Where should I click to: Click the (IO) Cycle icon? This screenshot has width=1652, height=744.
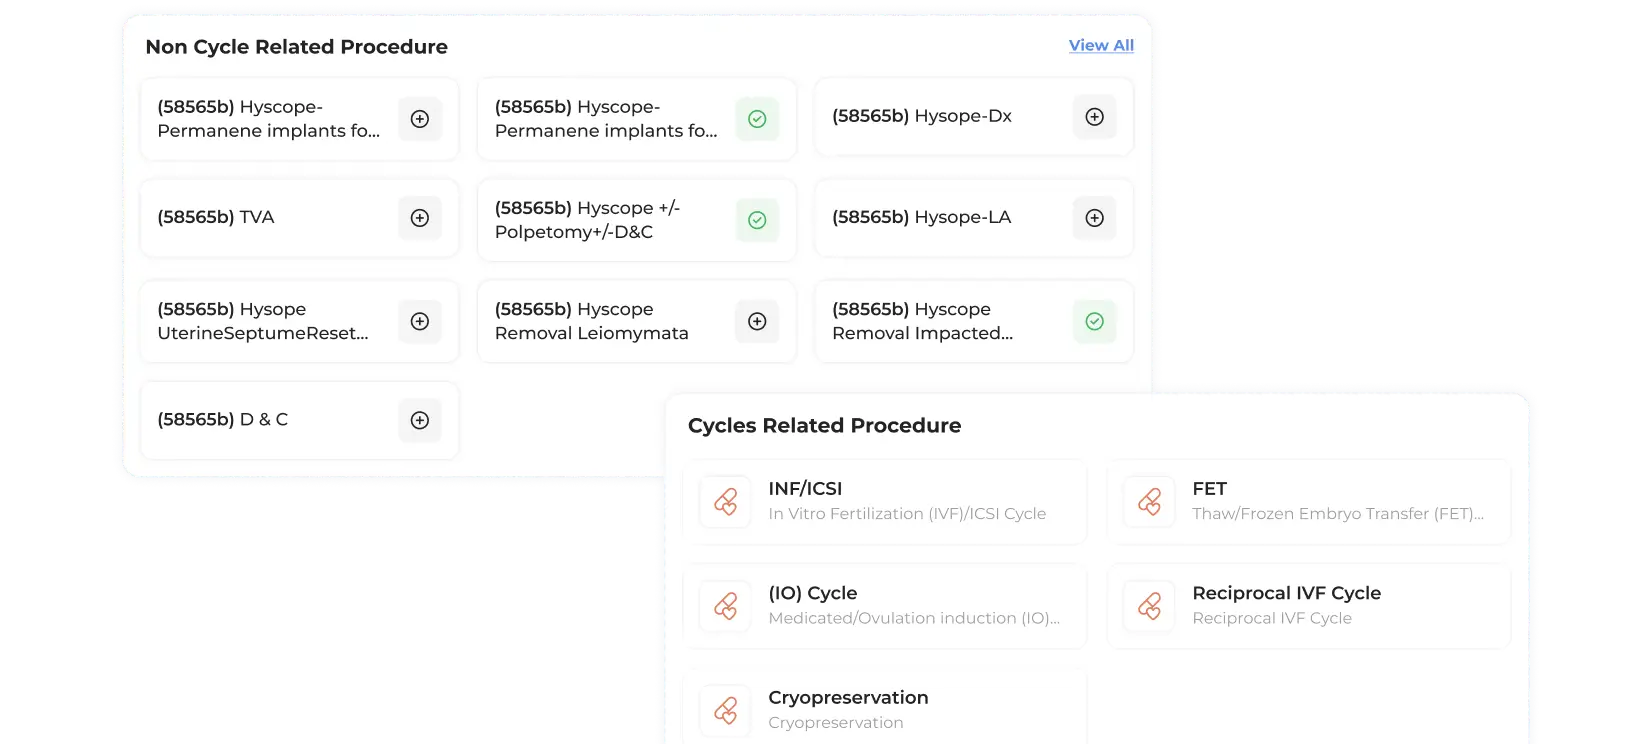726,605
